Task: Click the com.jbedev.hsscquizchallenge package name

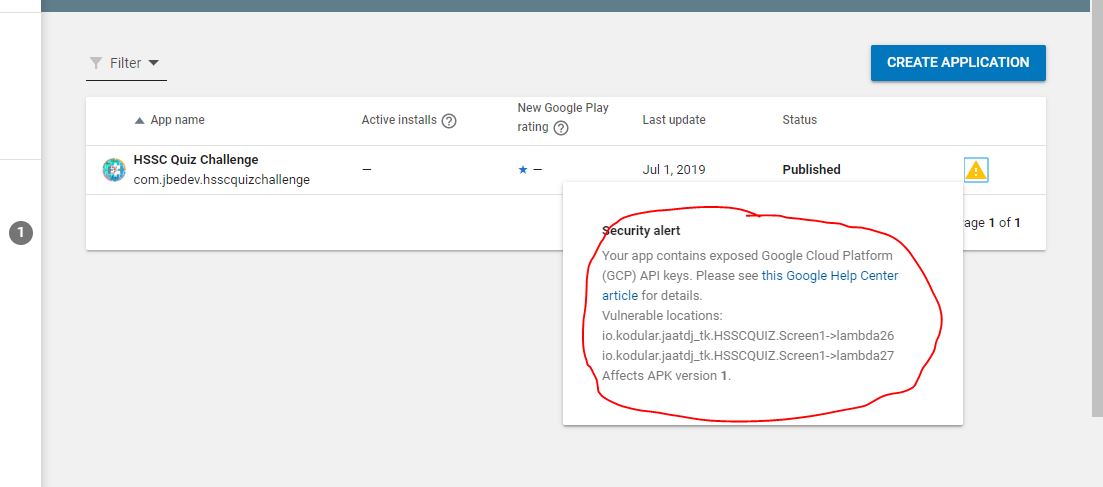Action: (221, 180)
